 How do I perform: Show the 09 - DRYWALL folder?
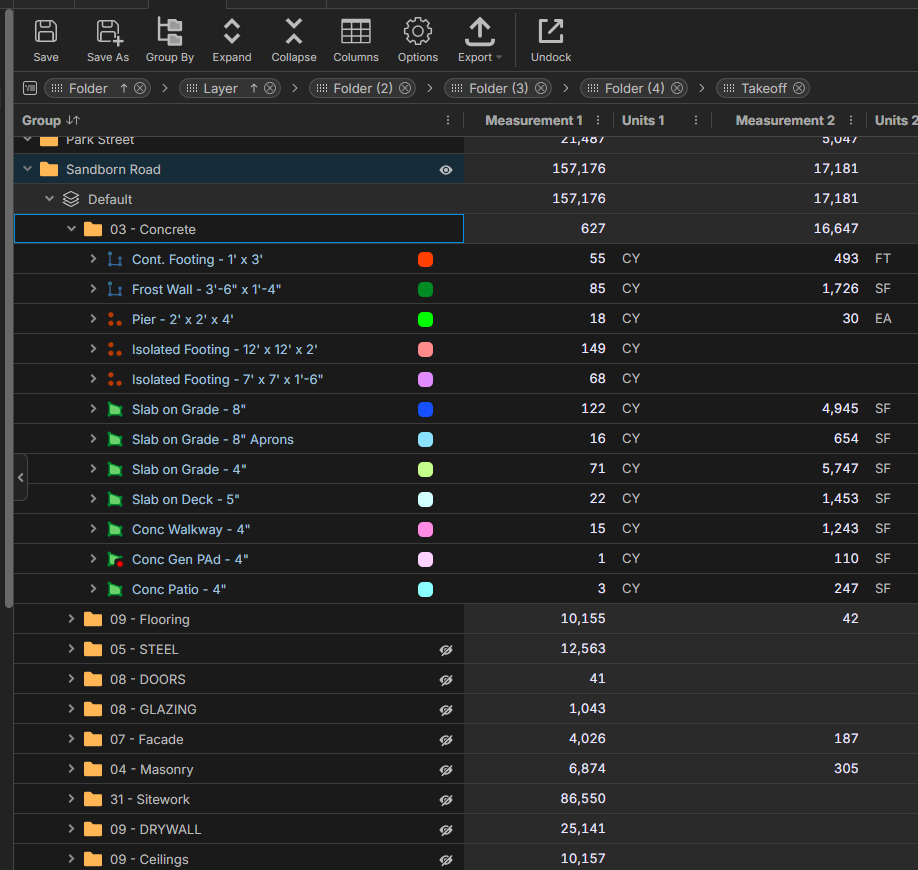[446, 830]
